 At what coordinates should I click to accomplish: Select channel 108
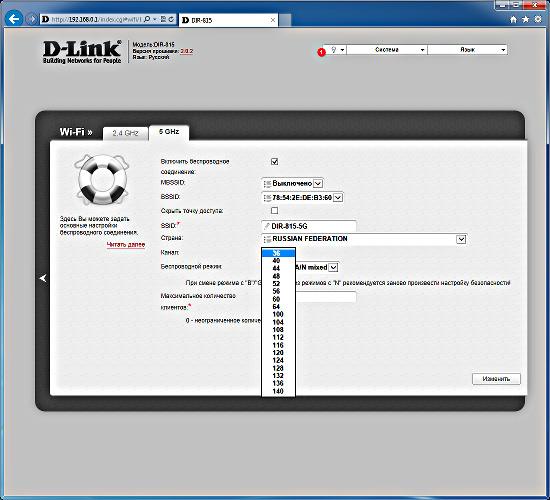click(278, 329)
